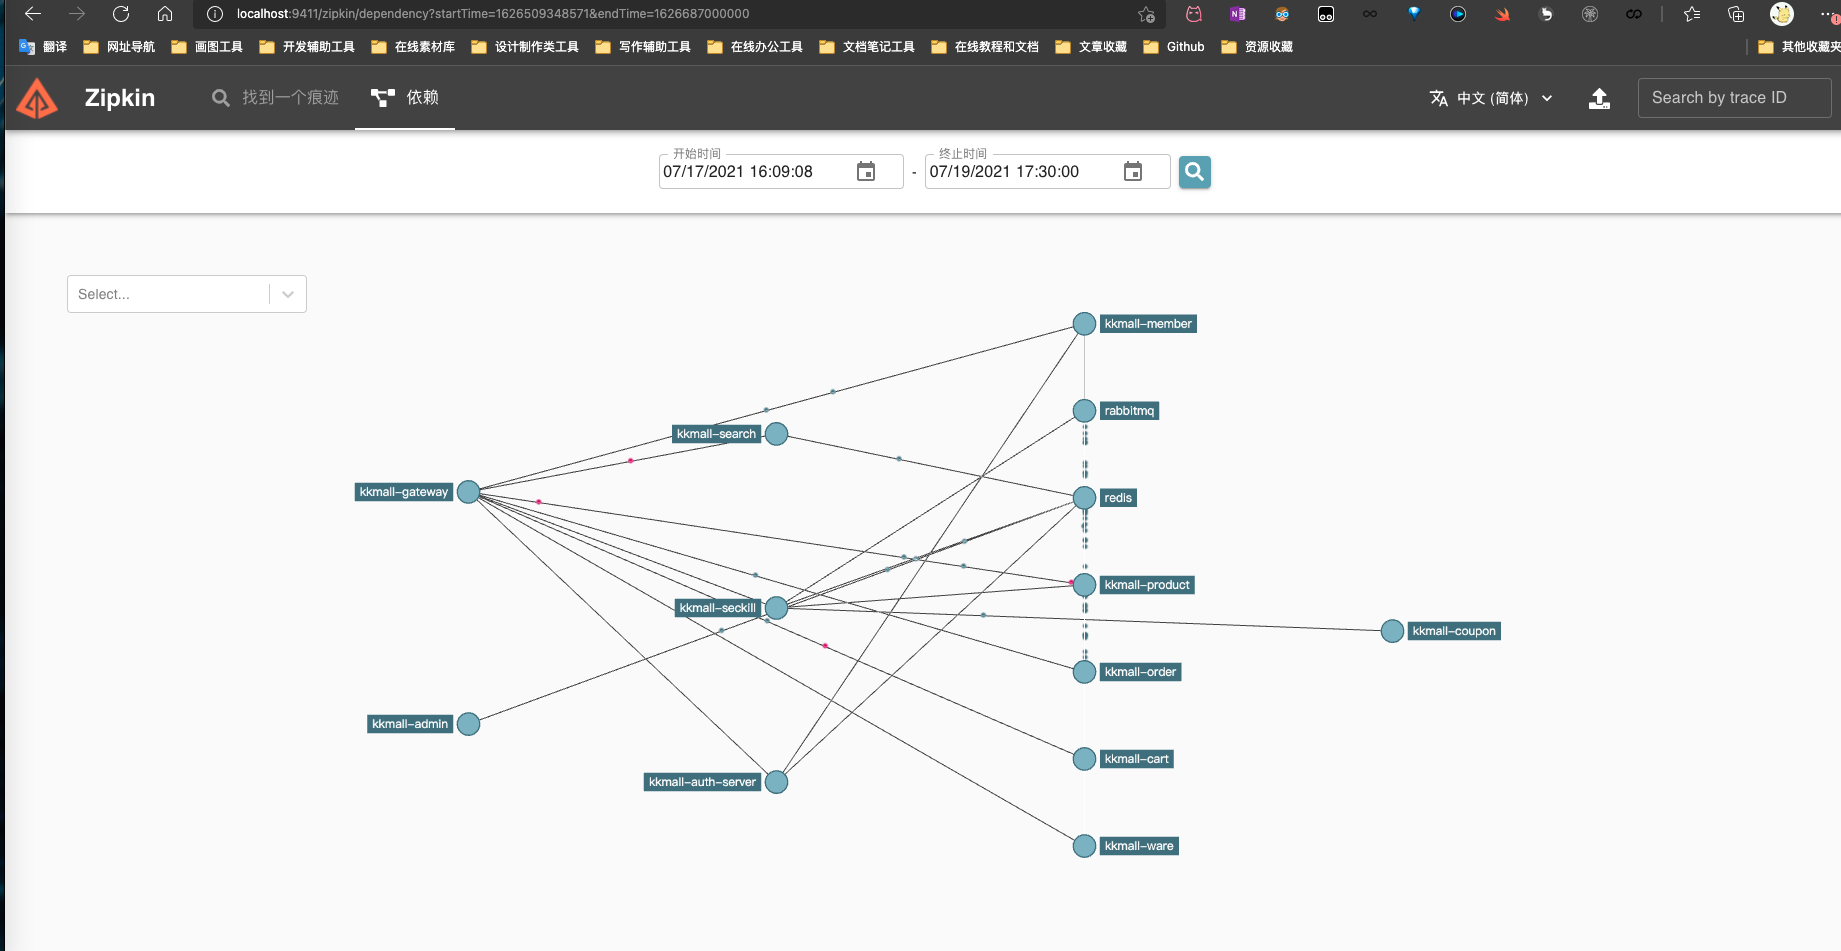Open browser favorites list icon

point(1692,14)
